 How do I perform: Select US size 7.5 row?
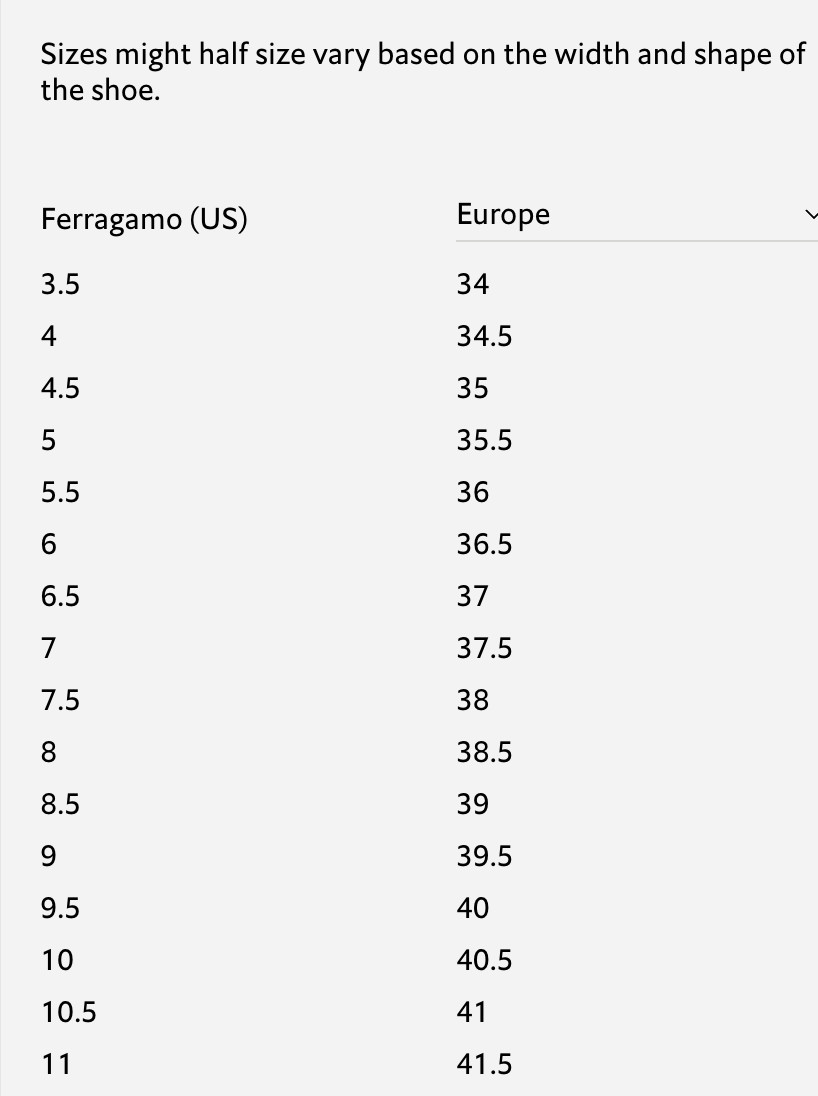tap(60, 700)
